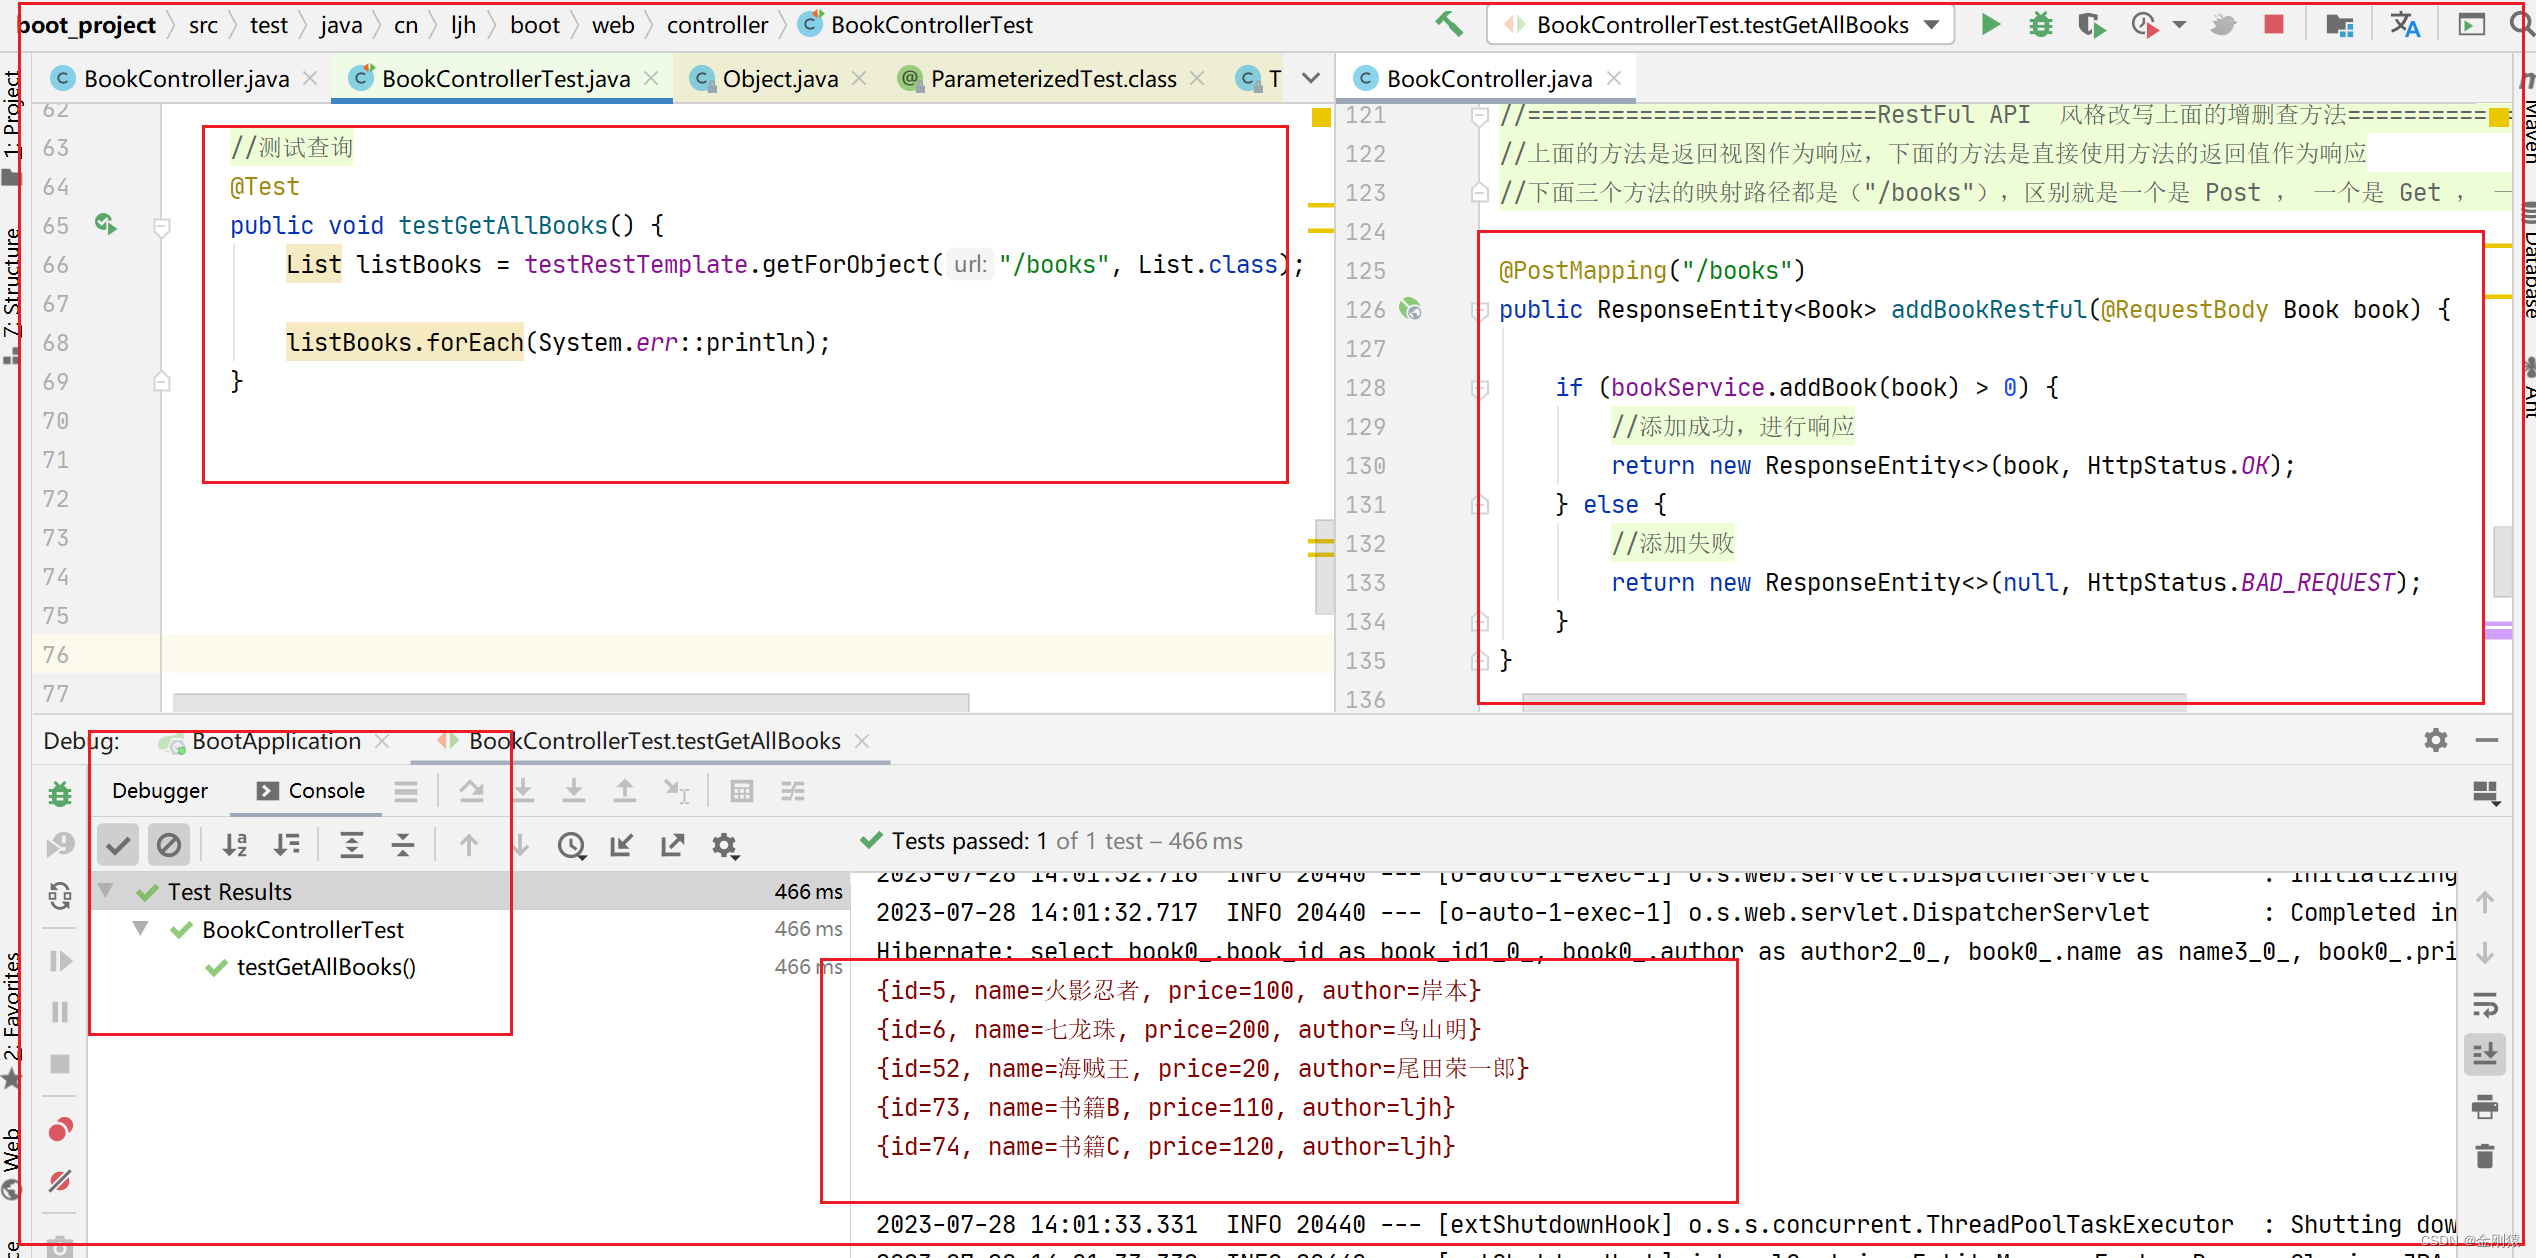Screen dimensions: 2536x1258
Task: Click the left editor horizontal scrollbar
Action: (570, 702)
